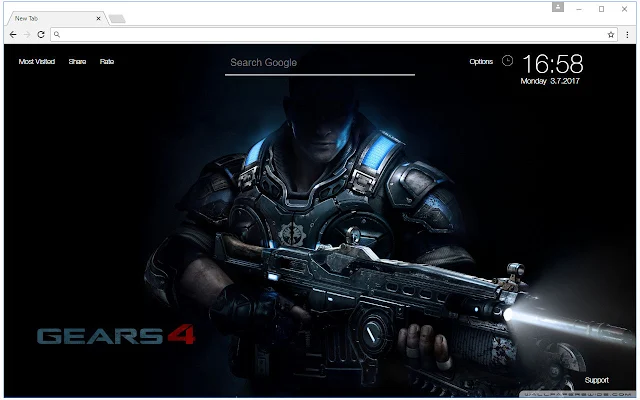Bookmark page with the star icon
Screen dimensions: 640x400
[611, 35]
